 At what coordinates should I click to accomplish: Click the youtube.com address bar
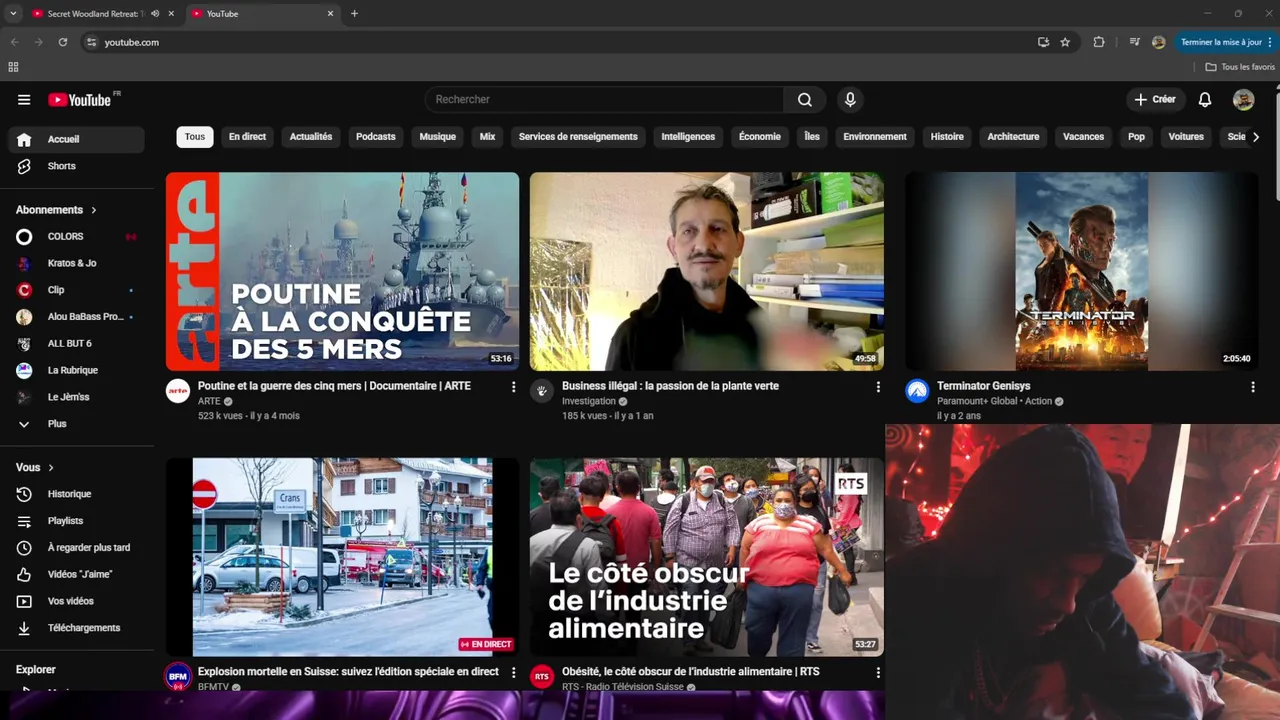point(560,42)
